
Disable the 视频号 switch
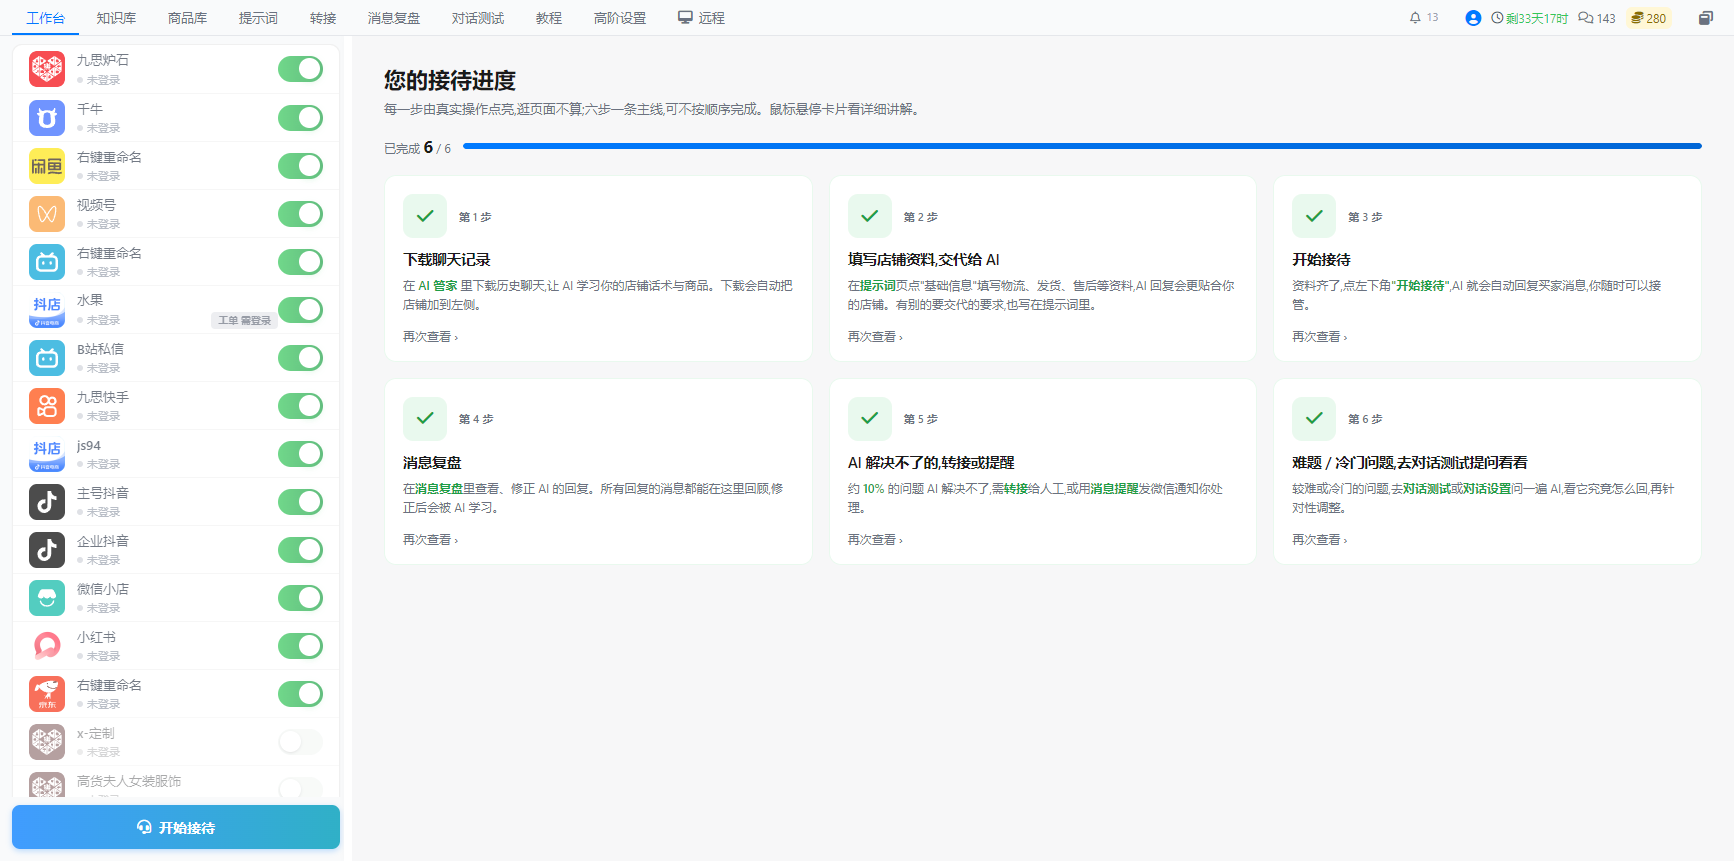[x=300, y=214]
